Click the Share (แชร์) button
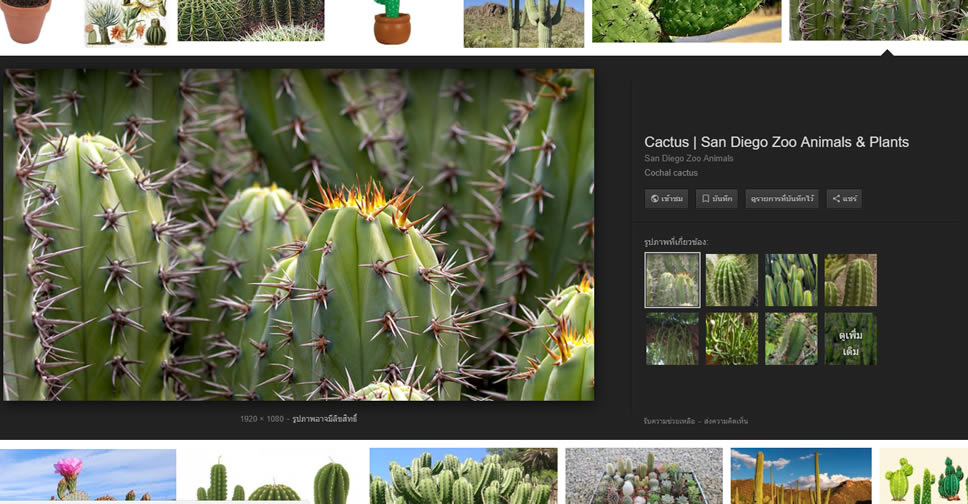 coord(844,199)
